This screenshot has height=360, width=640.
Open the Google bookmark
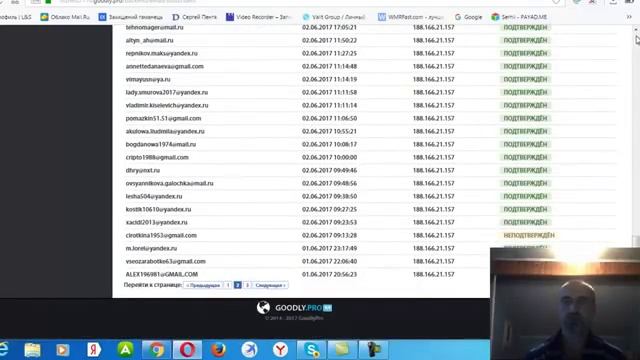pyautogui.click(x=469, y=17)
